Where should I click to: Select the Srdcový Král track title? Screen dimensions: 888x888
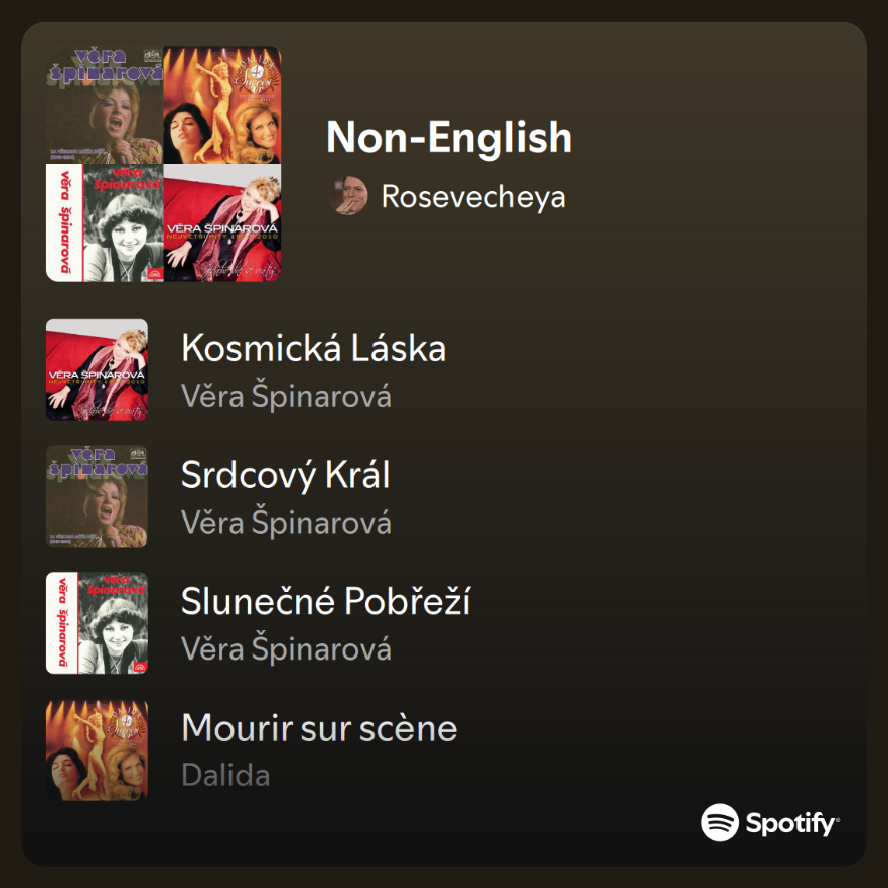[x=285, y=474]
